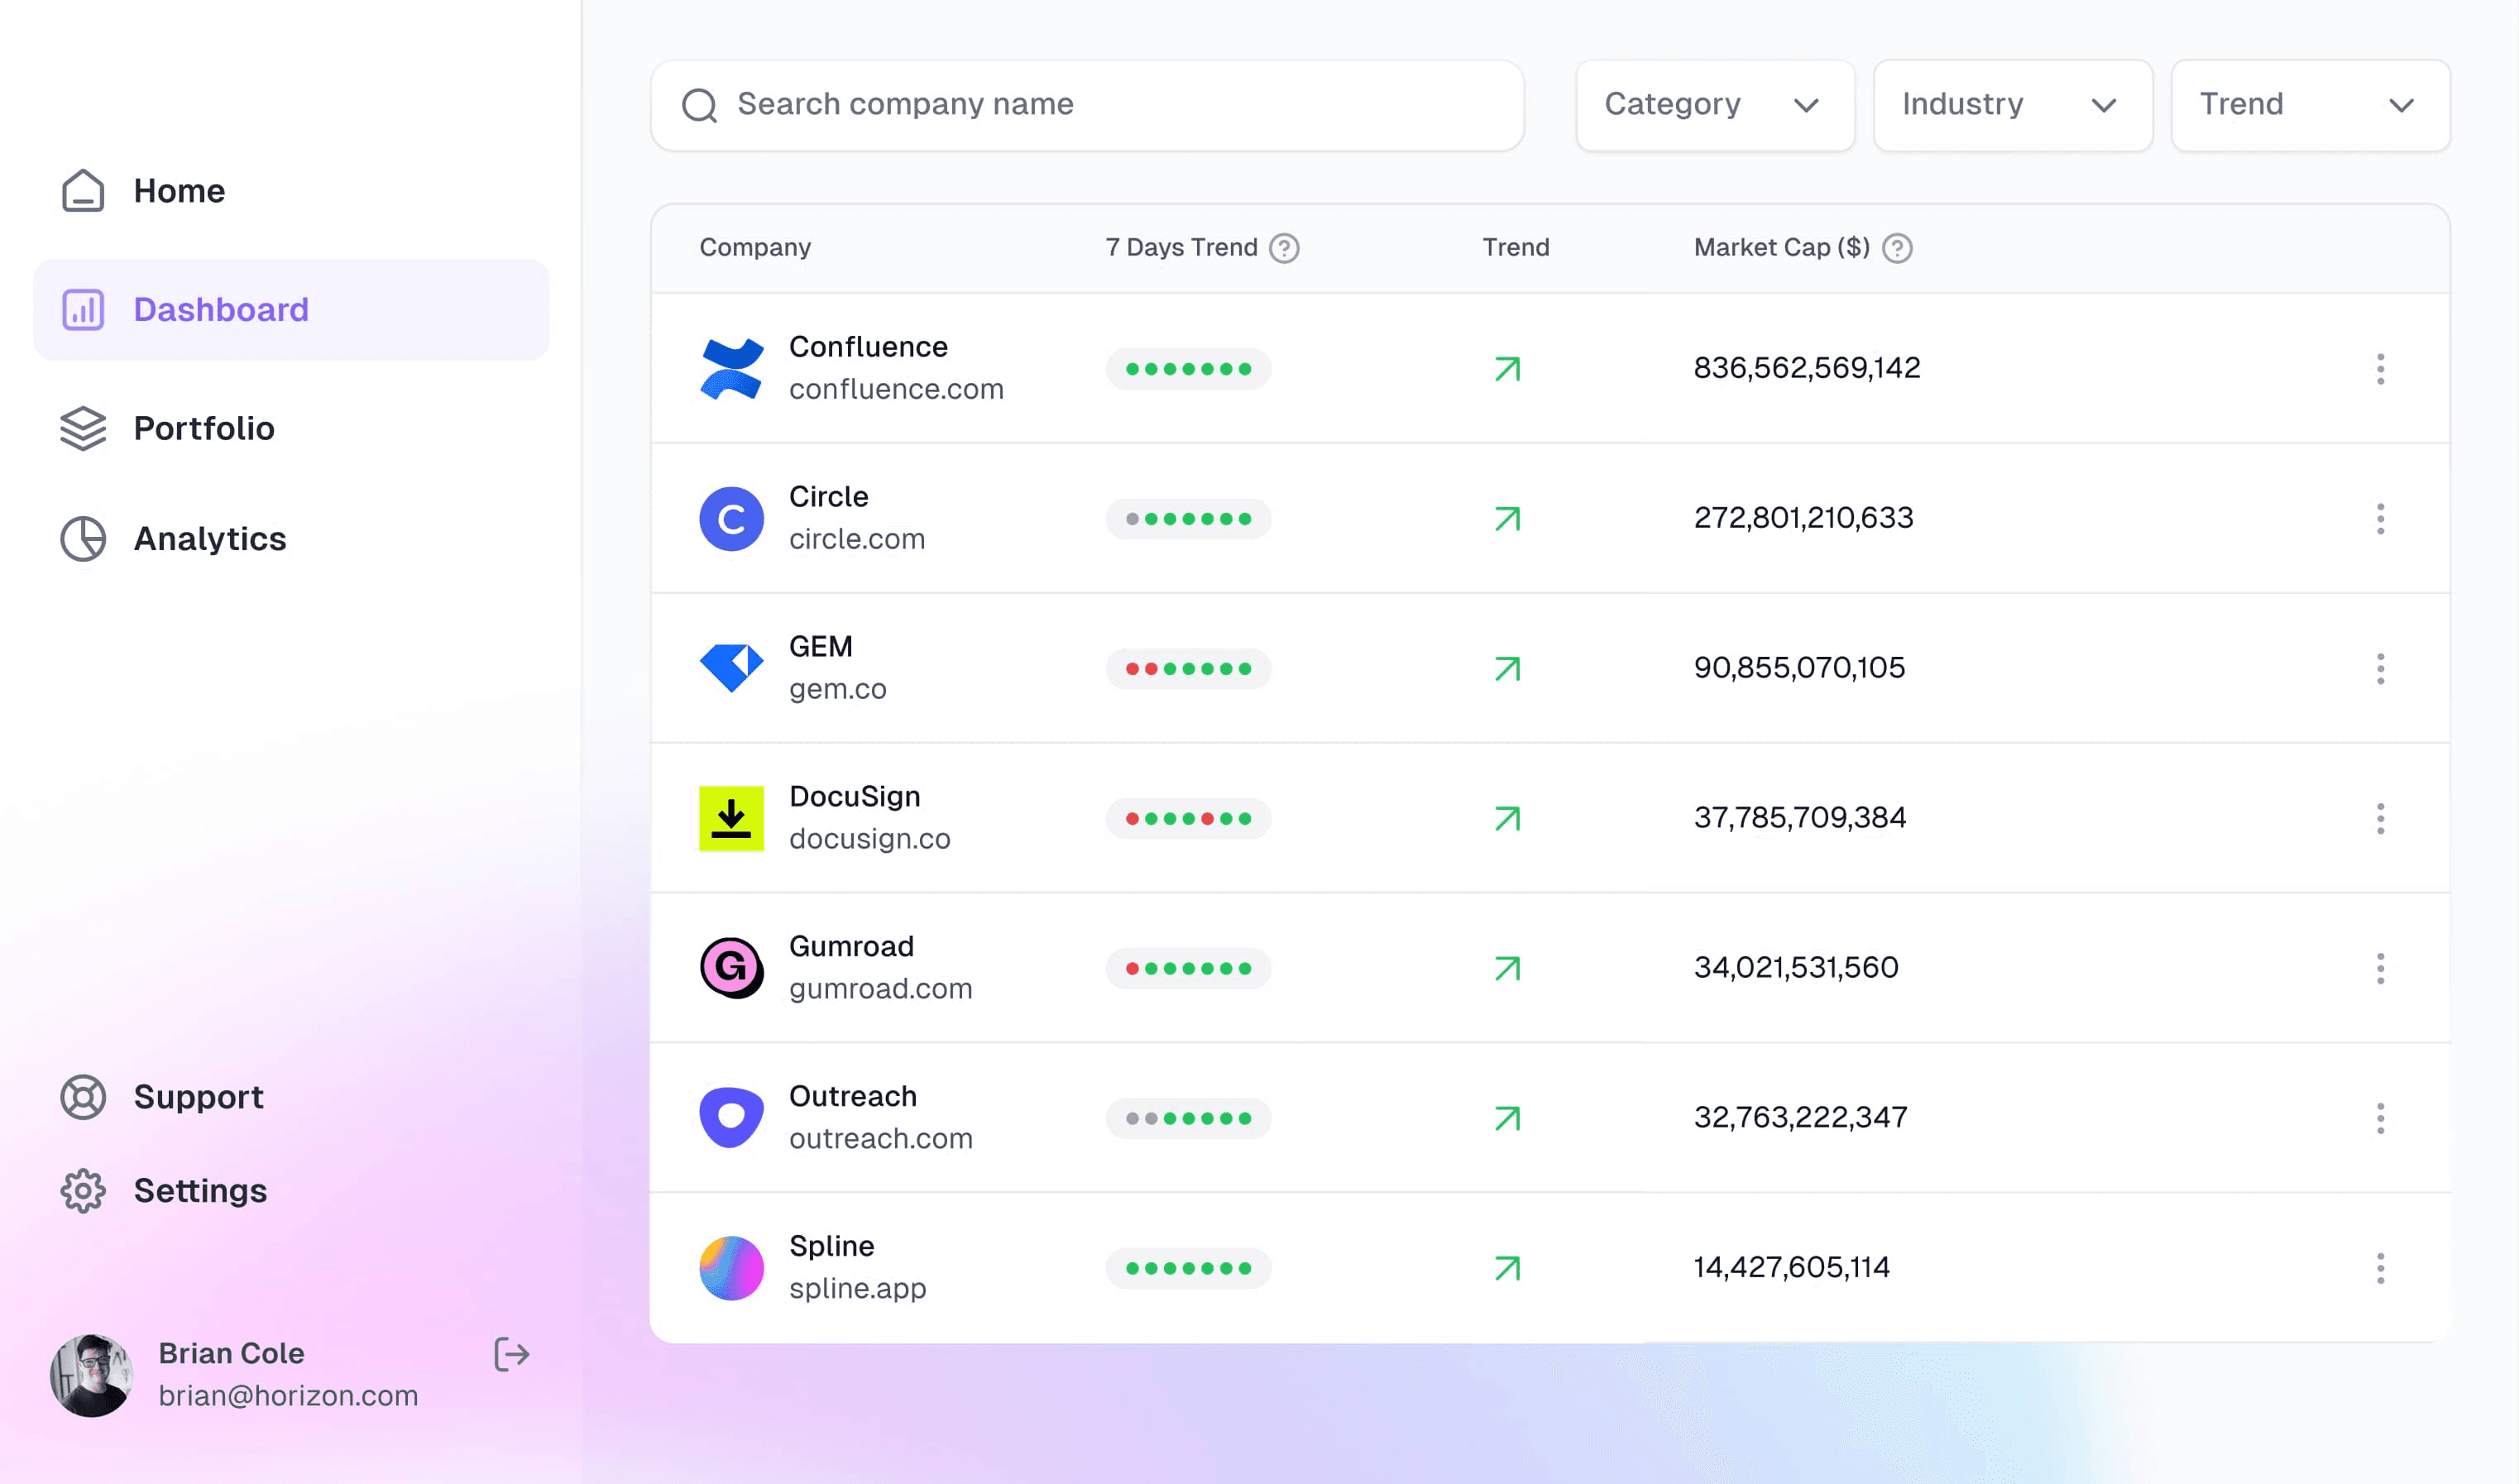Click the search magnifier icon
Screen dimensions: 2519x1484
(699, 105)
